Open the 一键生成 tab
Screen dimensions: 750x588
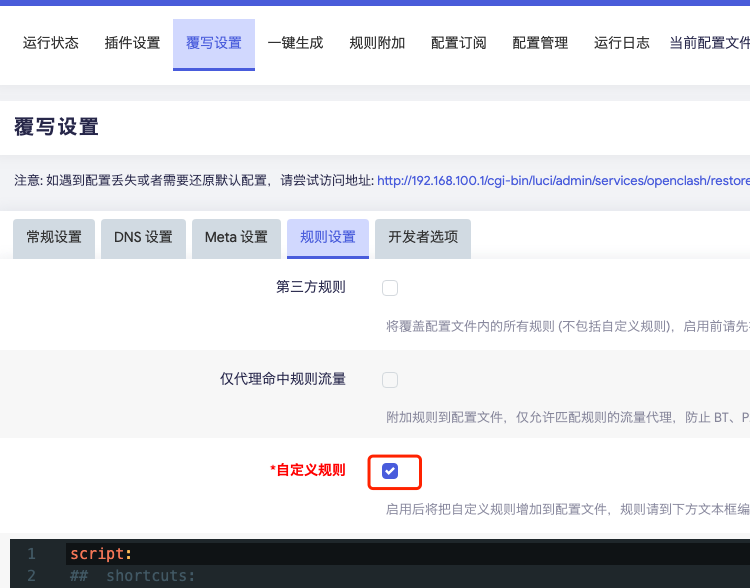295,43
